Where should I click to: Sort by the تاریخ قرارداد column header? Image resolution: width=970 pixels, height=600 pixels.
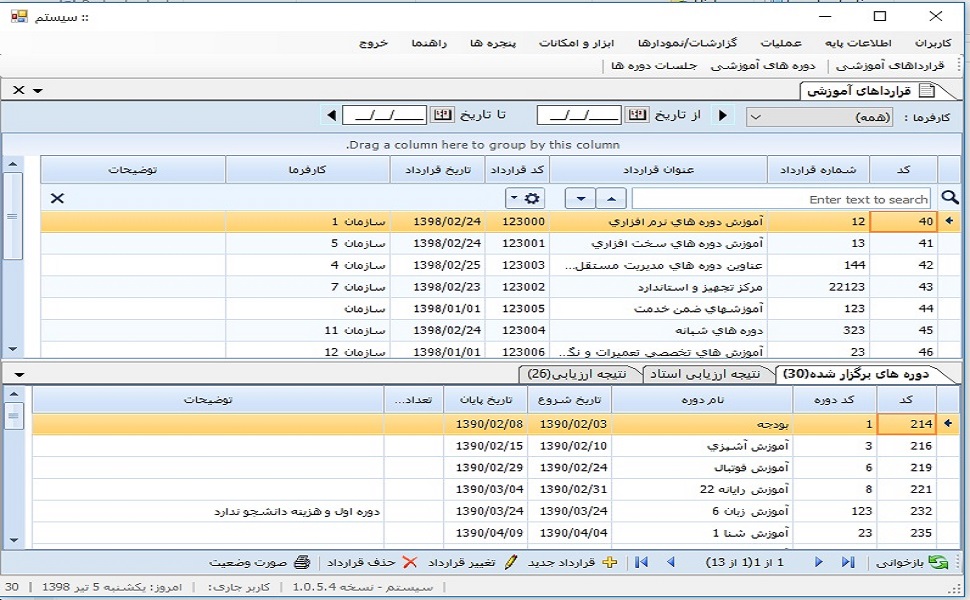pos(438,169)
